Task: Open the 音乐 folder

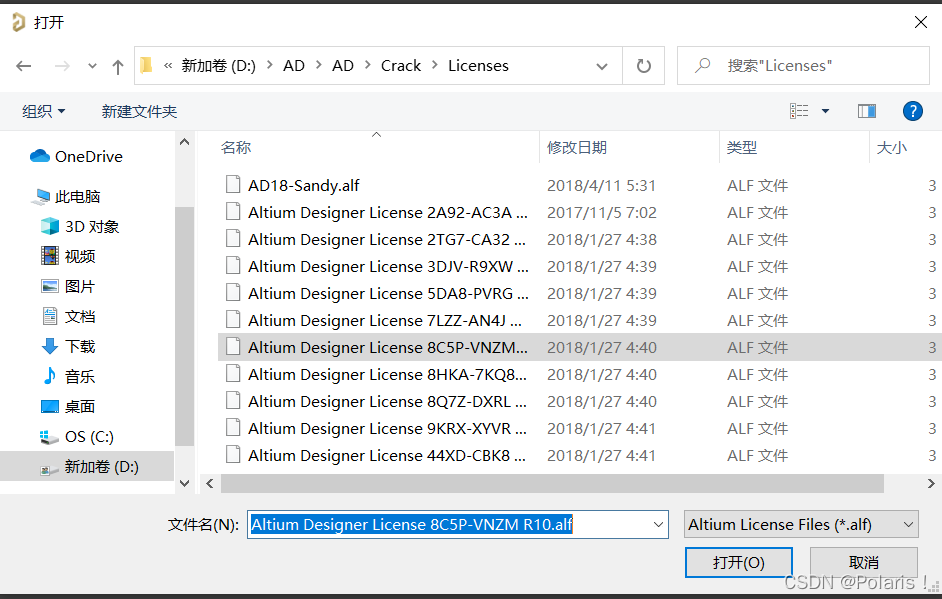Action: click(68, 377)
